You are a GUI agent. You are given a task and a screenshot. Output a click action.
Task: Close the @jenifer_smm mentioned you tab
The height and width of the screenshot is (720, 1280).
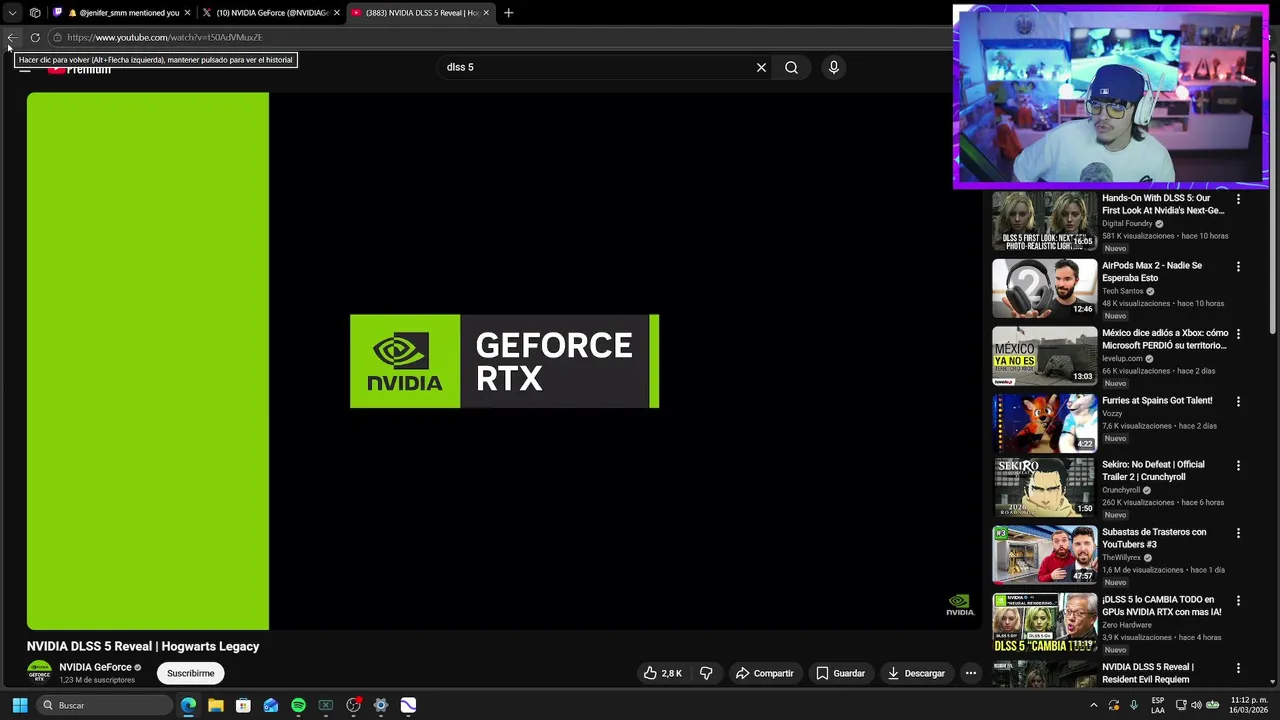[x=187, y=13]
